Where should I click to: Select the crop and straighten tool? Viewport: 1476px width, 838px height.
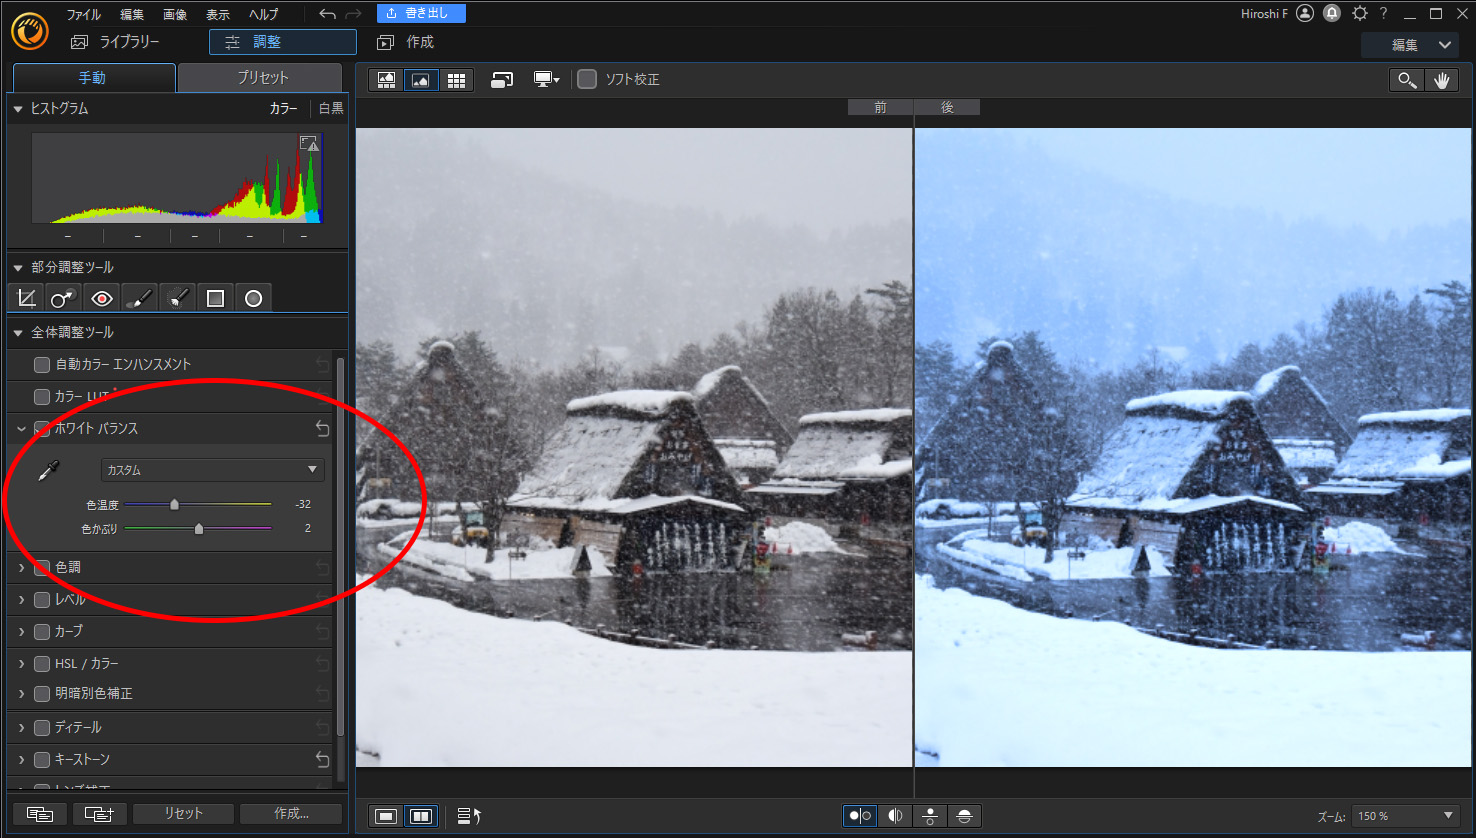point(27,298)
